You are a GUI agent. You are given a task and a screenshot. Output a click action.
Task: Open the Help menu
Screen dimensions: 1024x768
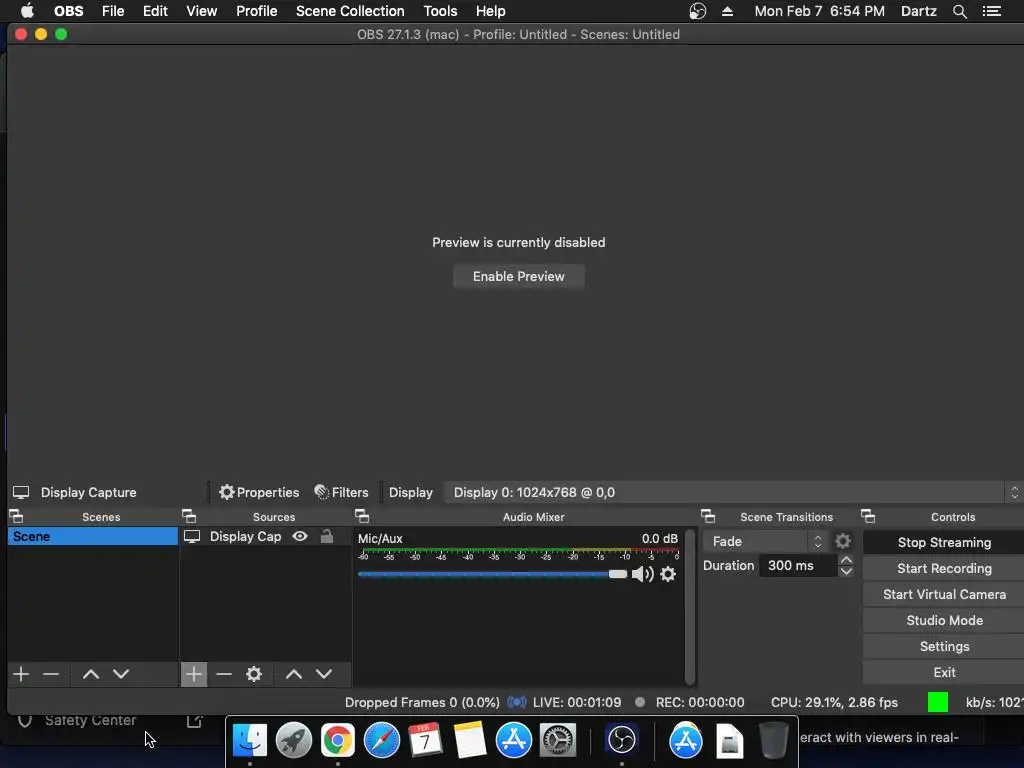490,11
